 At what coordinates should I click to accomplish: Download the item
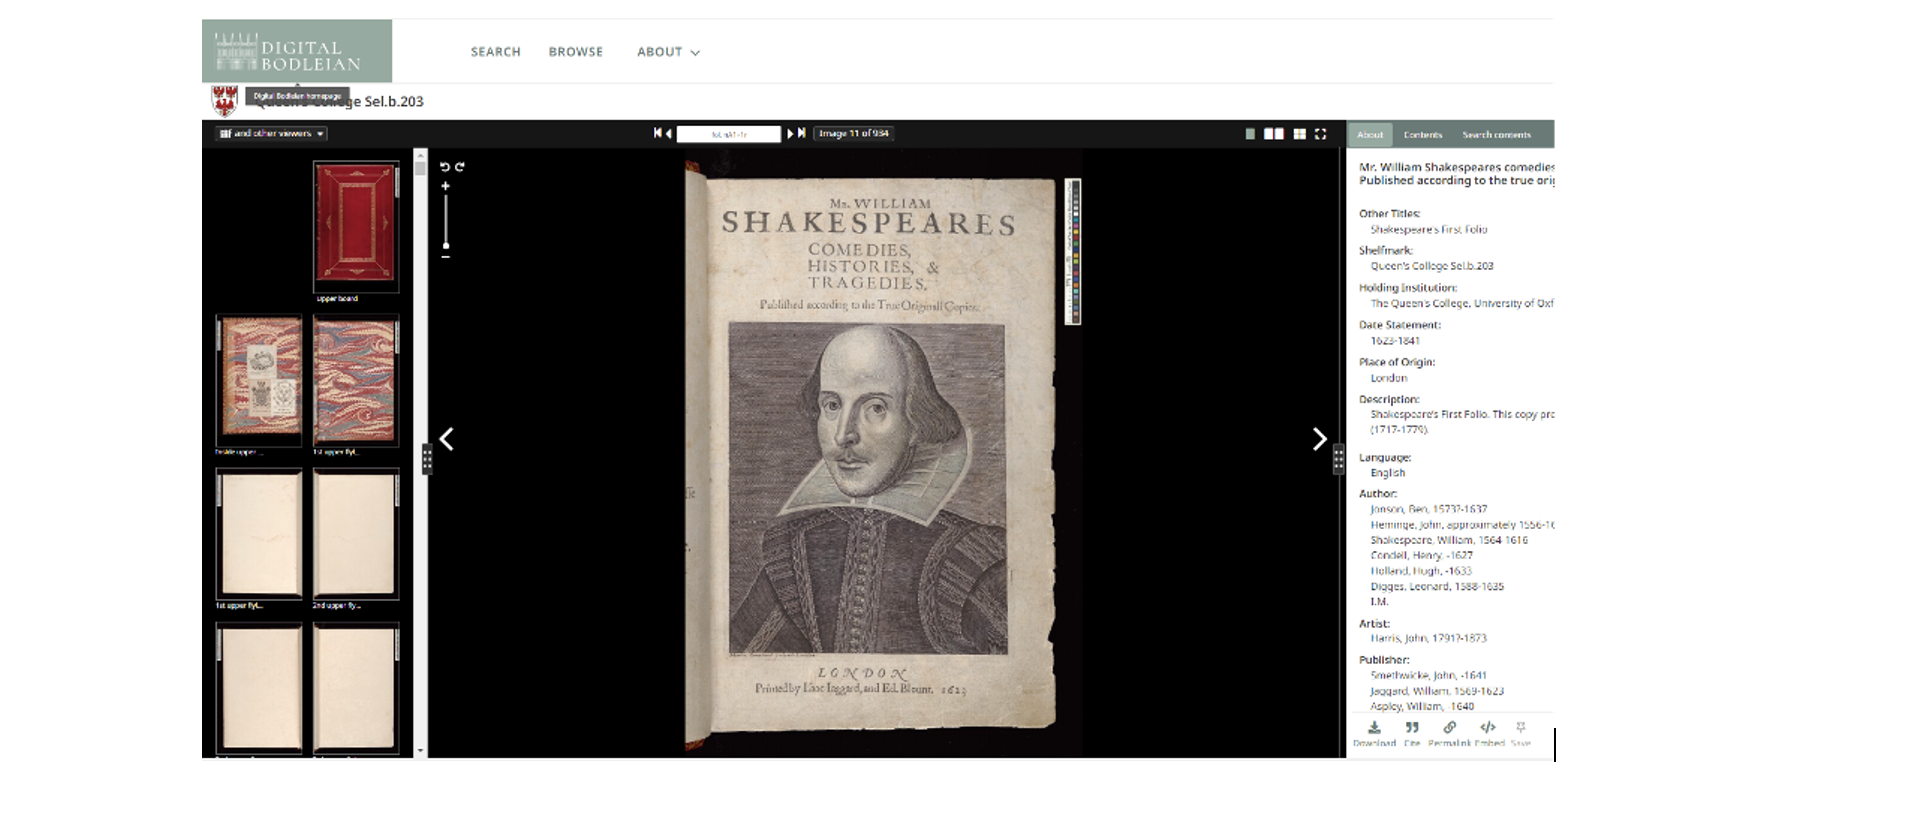(1374, 733)
